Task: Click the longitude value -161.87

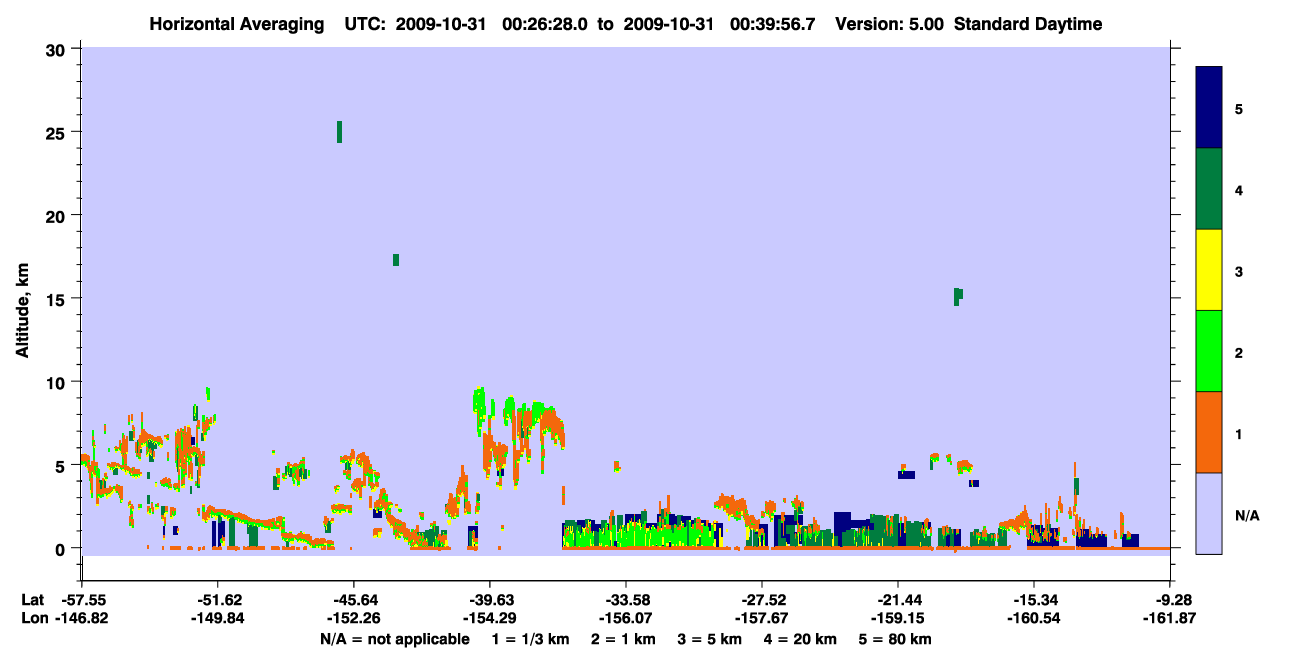Action: pos(1171,618)
